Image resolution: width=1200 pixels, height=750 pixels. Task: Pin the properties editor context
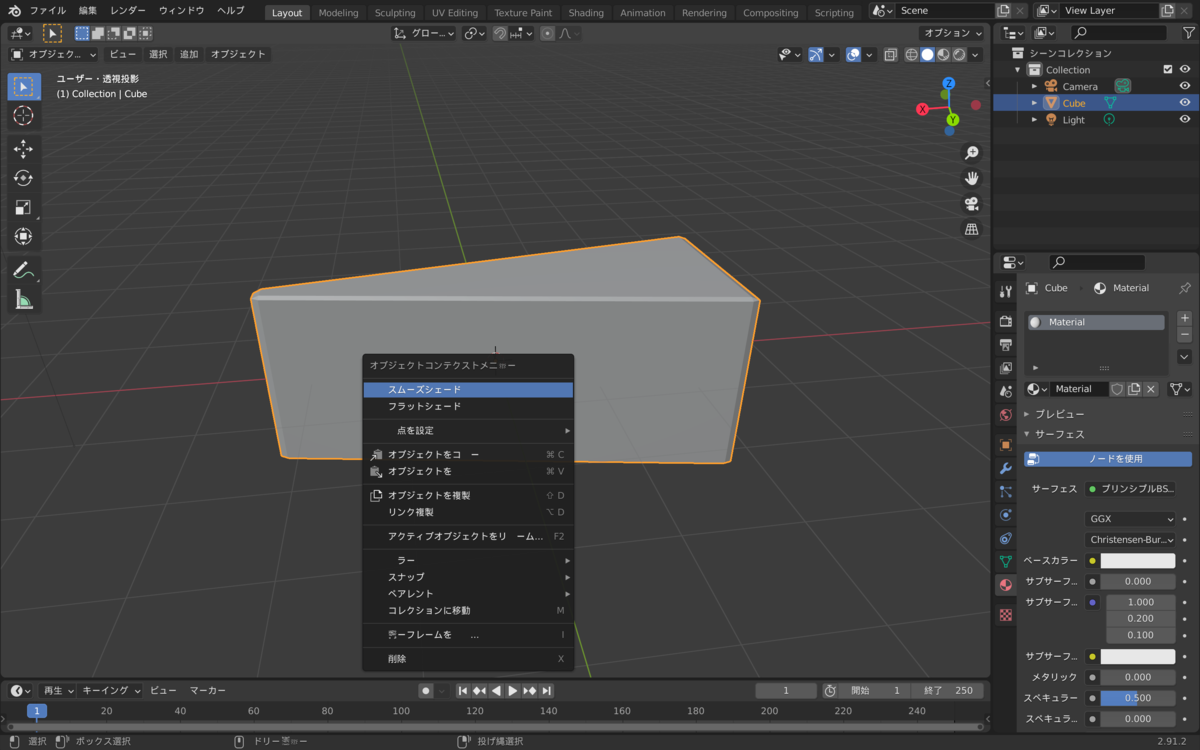pyautogui.click(x=1185, y=288)
